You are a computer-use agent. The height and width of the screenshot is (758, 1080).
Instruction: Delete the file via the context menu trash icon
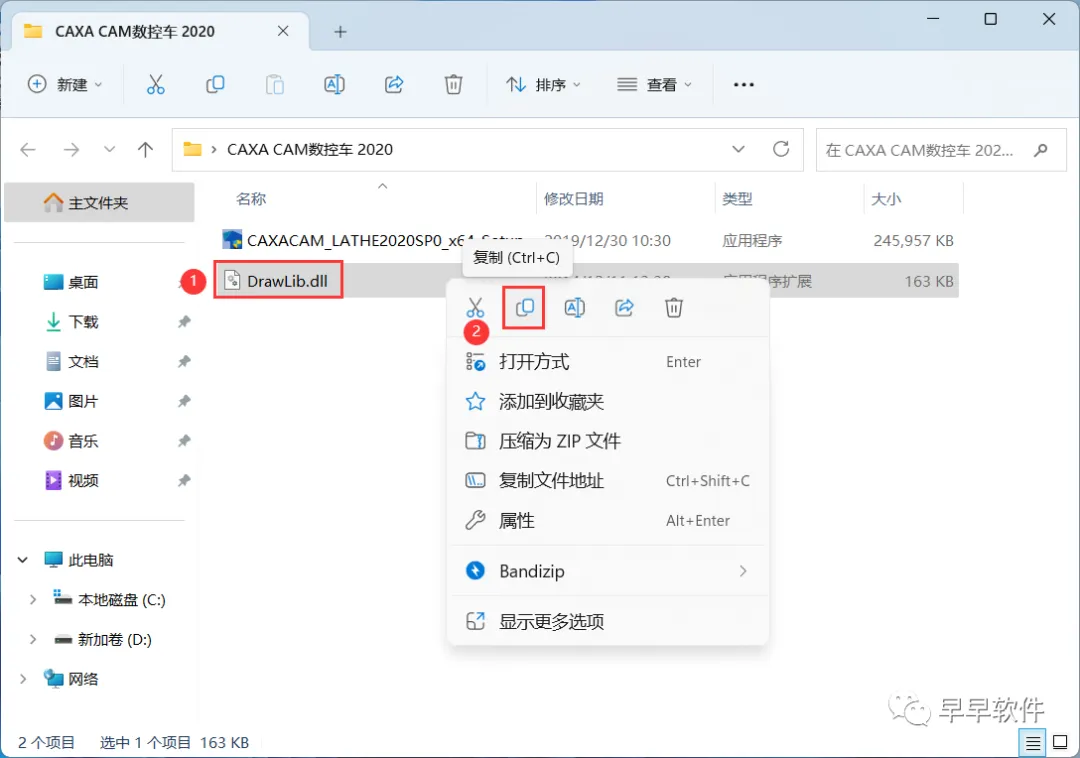(x=674, y=307)
